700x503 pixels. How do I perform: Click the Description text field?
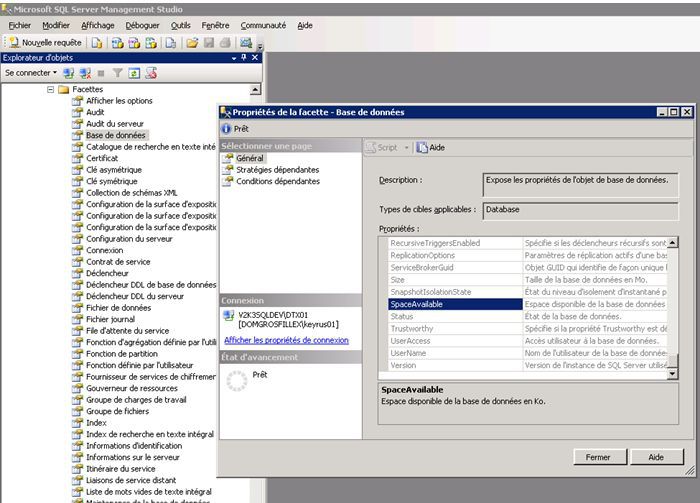(580, 185)
